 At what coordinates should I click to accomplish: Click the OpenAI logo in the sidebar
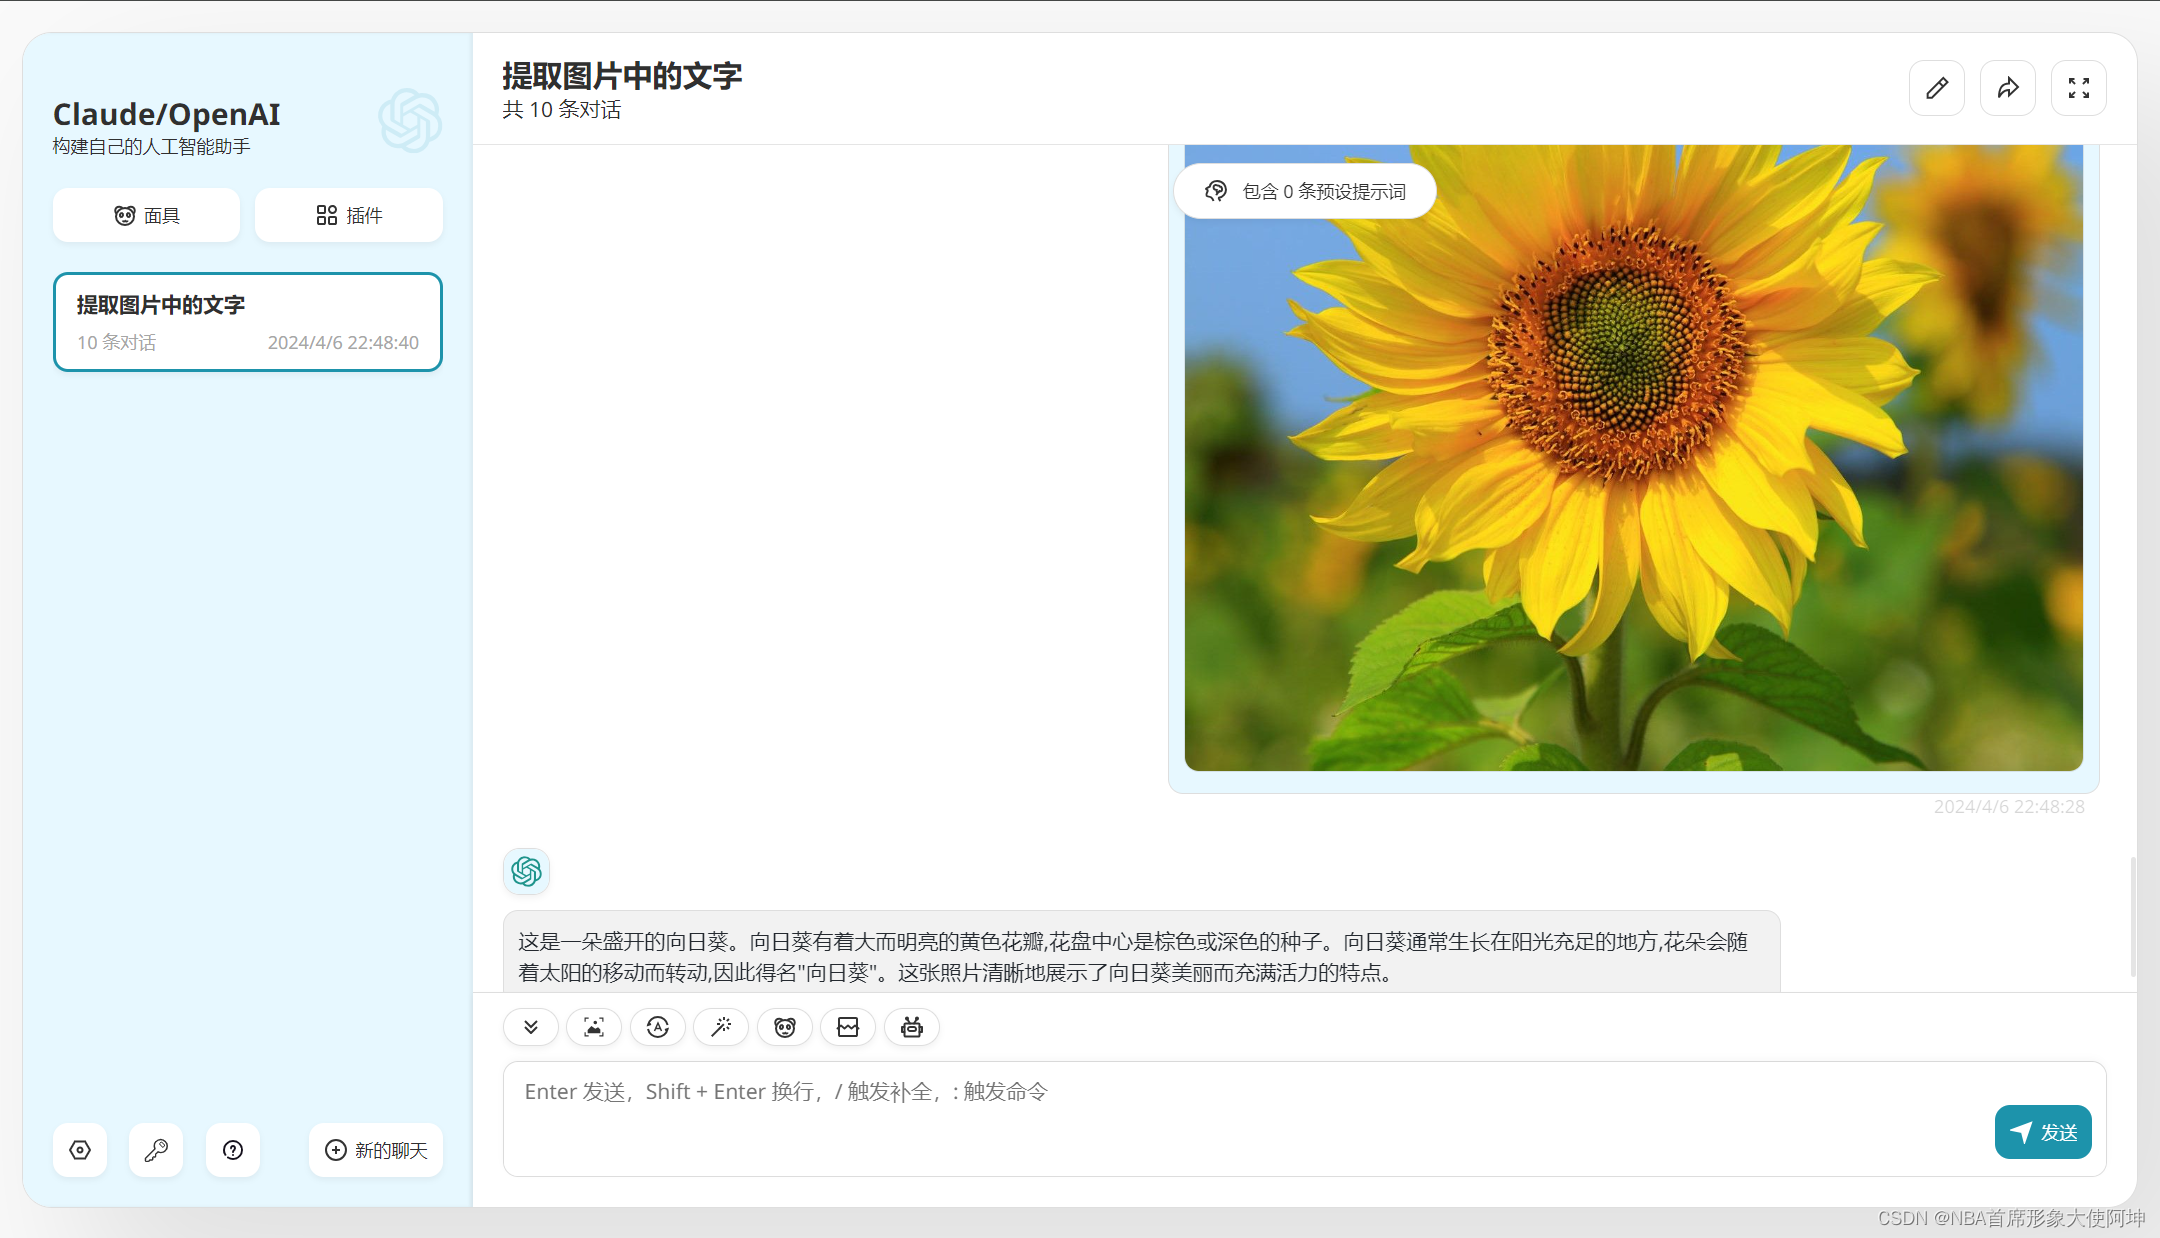(410, 121)
